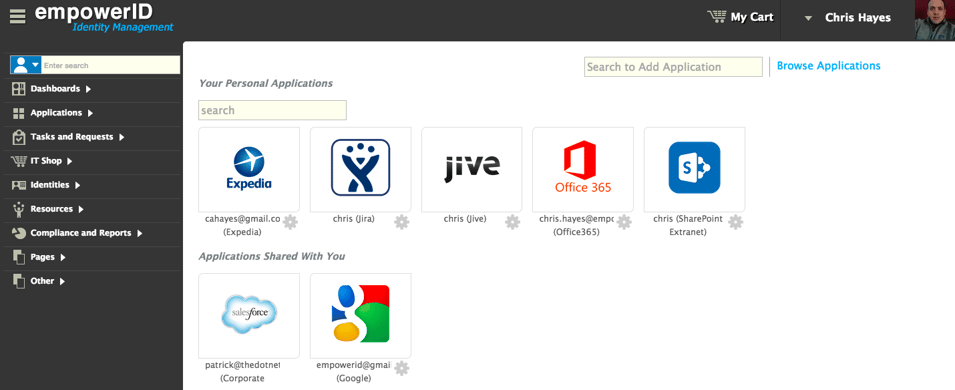Click the IT Shop cart icon
Image resolution: width=955 pixels, height=390 pixels.
19,161
